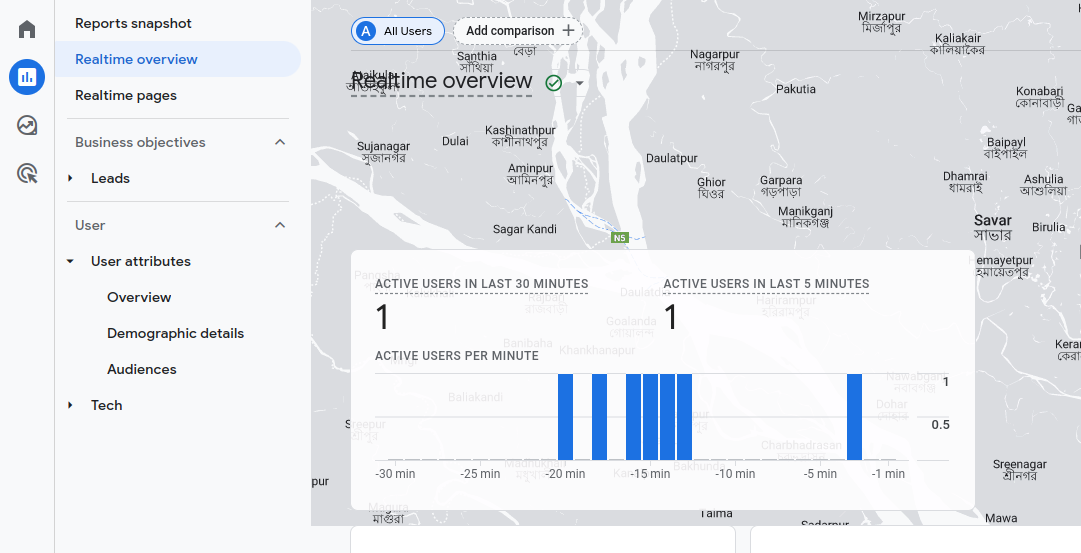1081x553 pixels.
Task: Click the Kaliakair map label
Action: pyautogui.click(x=958, y=44)
